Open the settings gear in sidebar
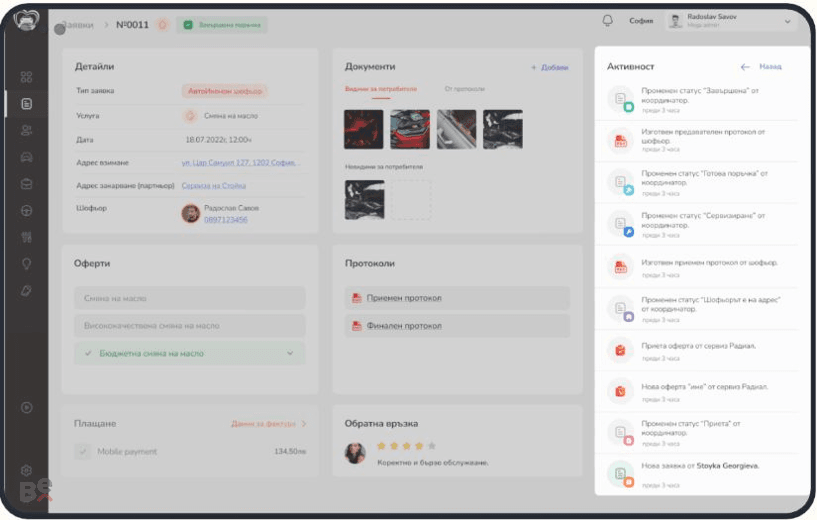This screenshot has height=520, width=817. point(26,471)
